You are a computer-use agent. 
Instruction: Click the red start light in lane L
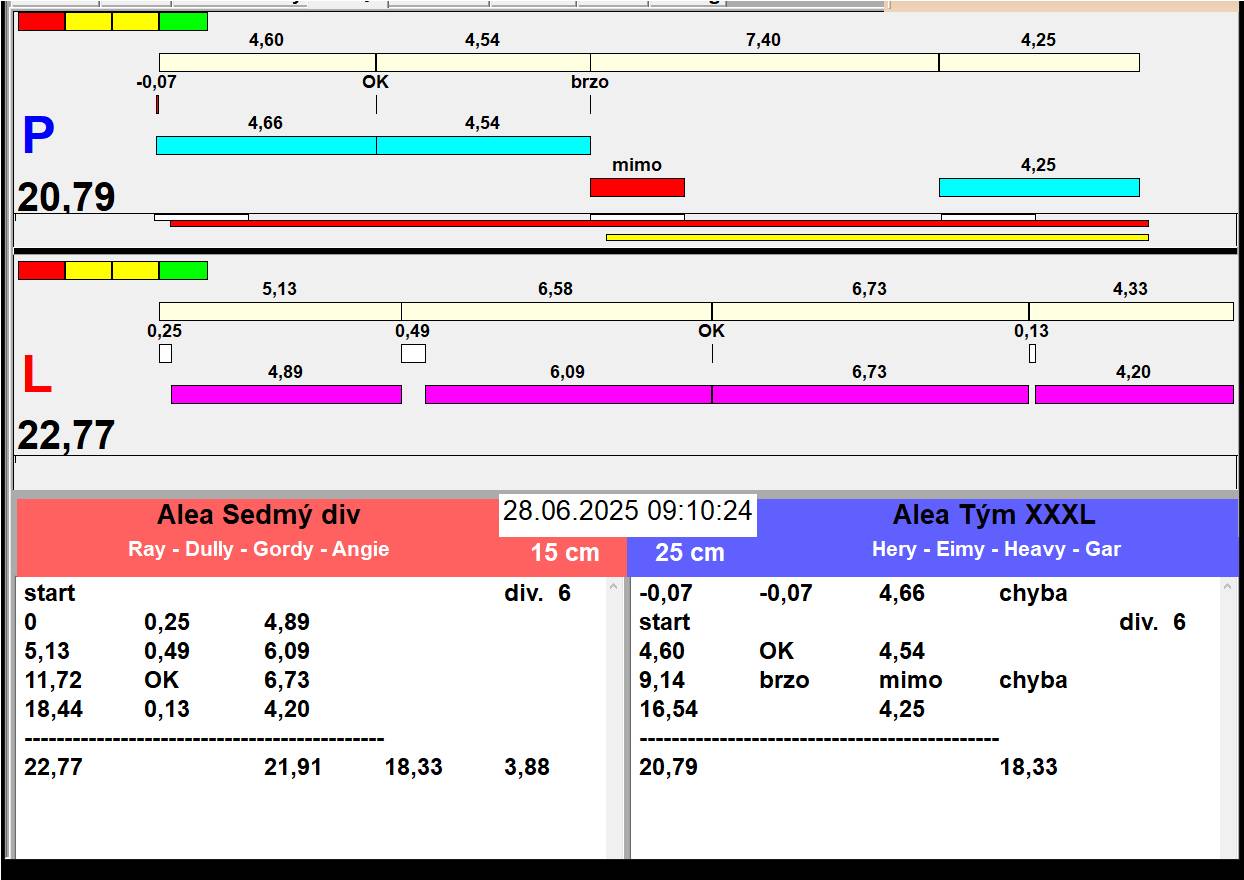click(41, 270)
